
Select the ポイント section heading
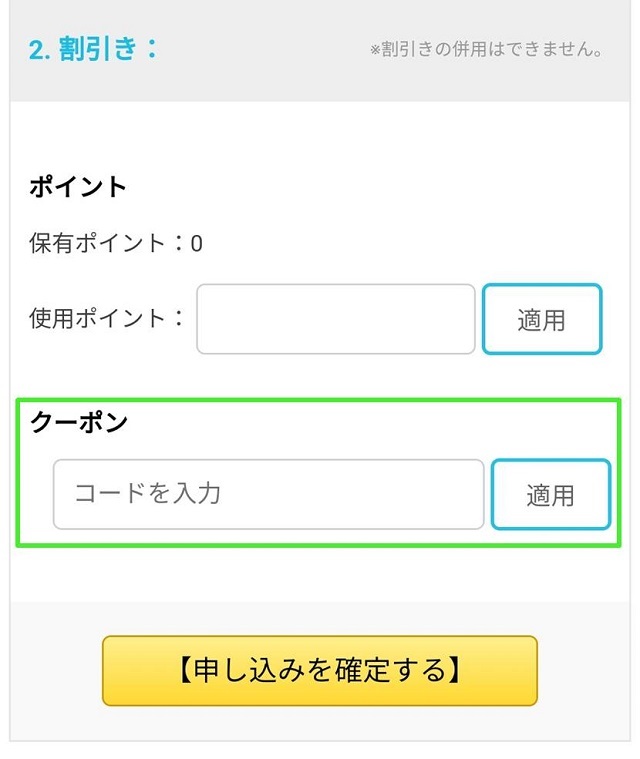(x=77, y=187)
